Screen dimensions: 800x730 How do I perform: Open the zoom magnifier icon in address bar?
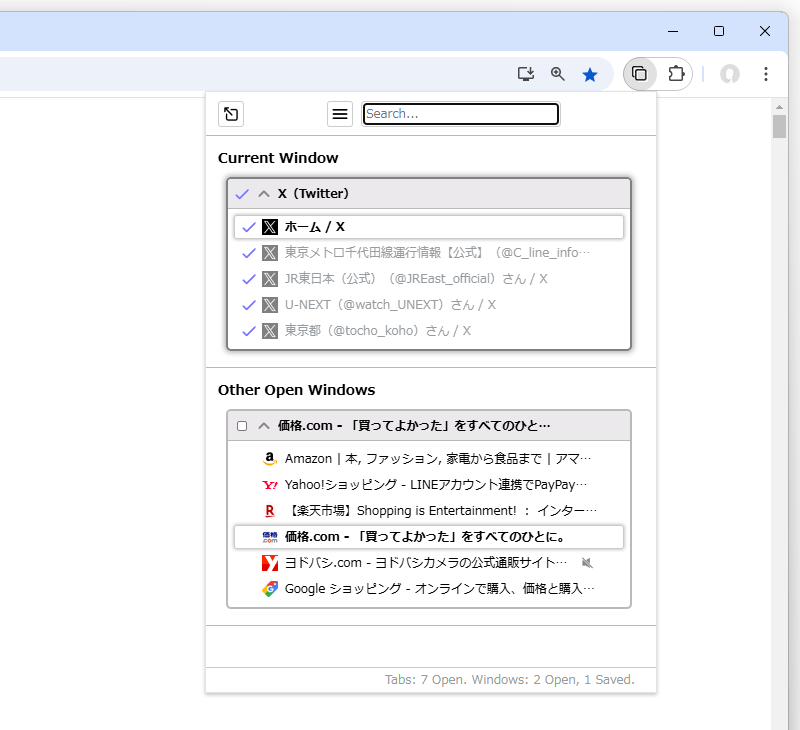(558, 74)
